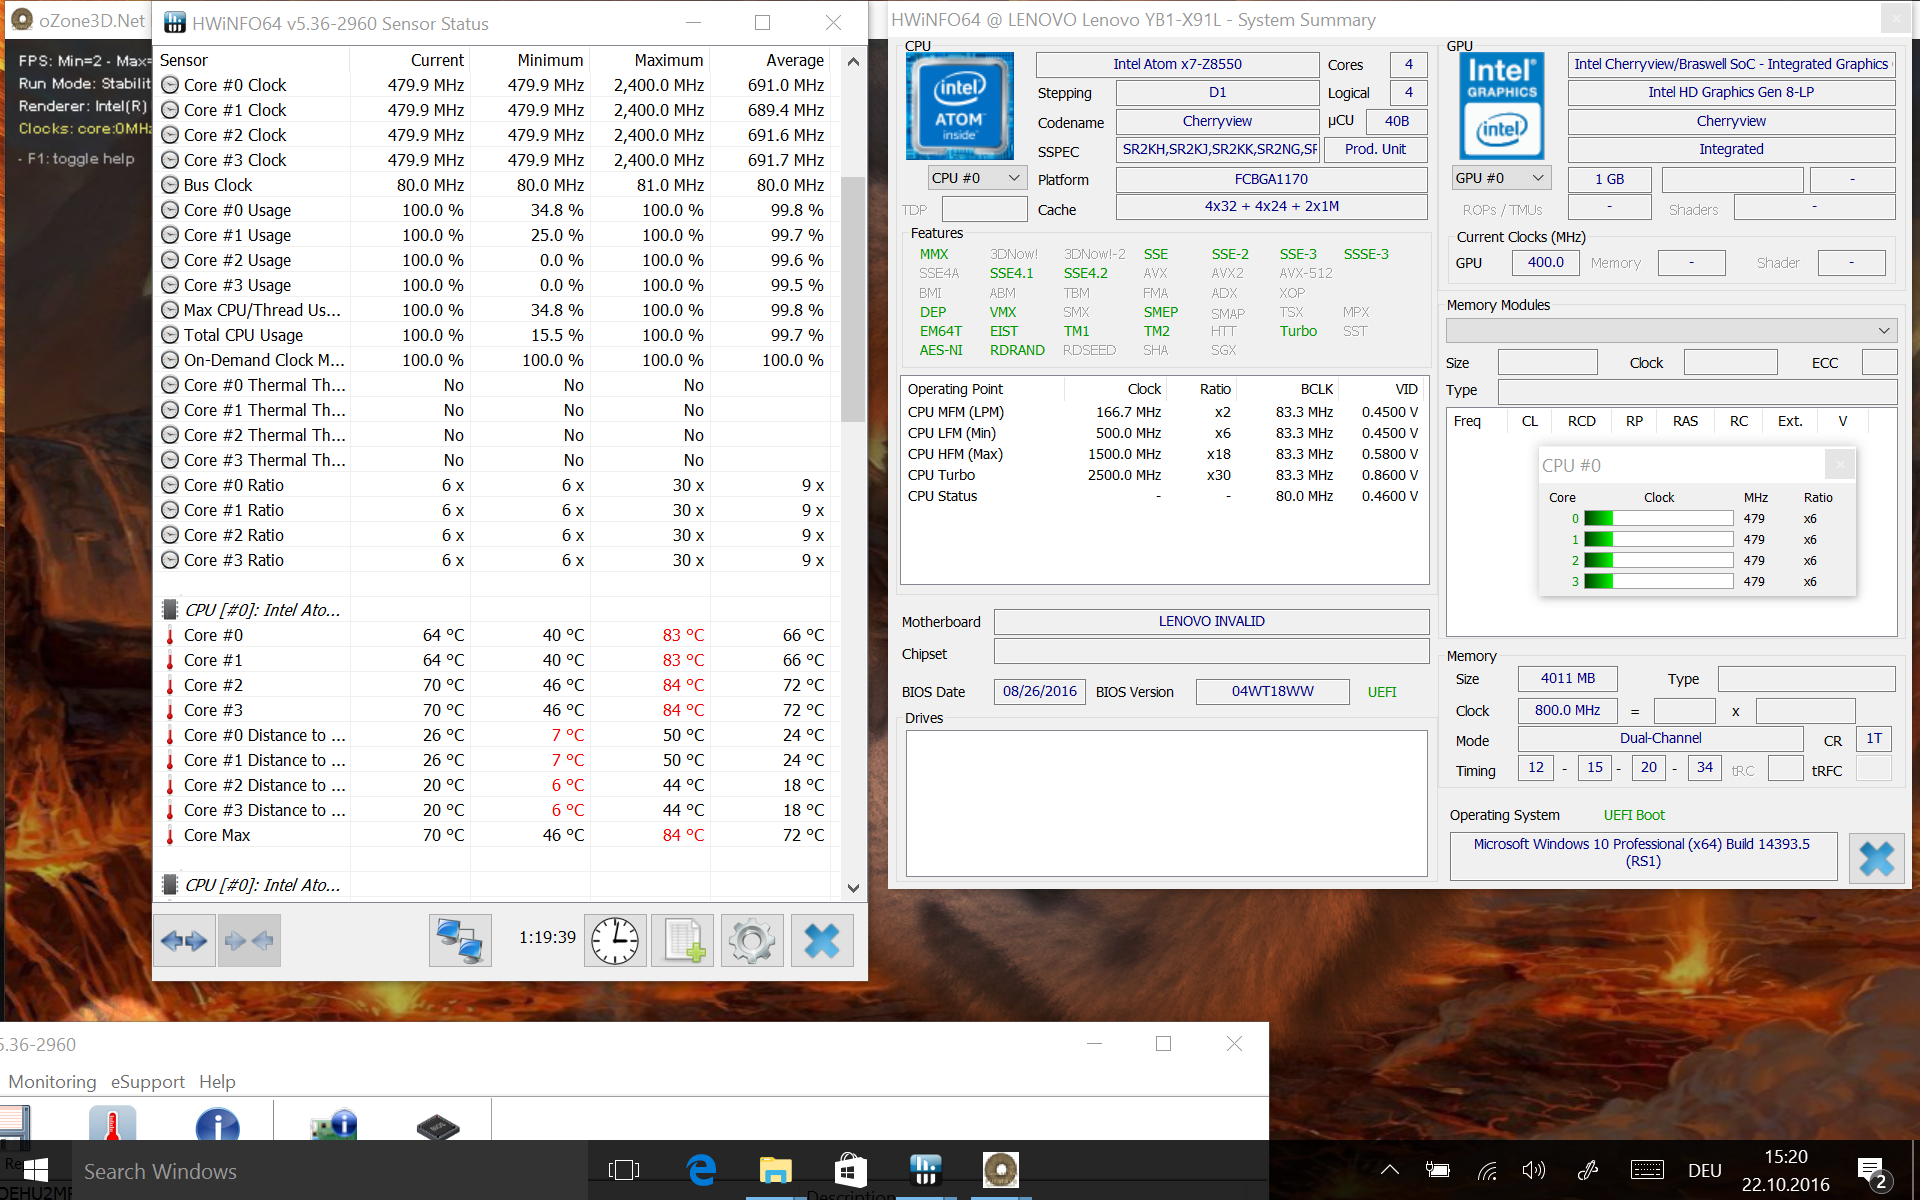
Task: Open the network remote monitoring icon
Action: (460, 940)
